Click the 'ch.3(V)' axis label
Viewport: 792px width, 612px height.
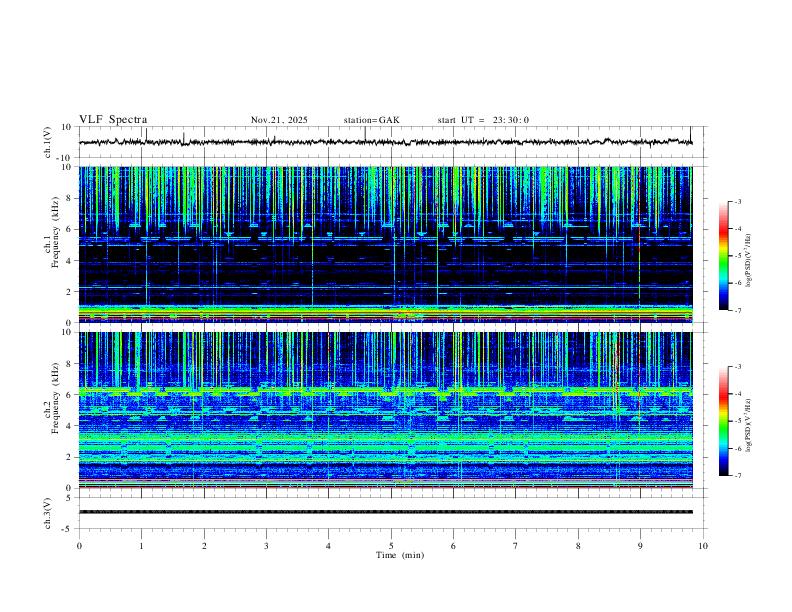[x=48, y=513]
